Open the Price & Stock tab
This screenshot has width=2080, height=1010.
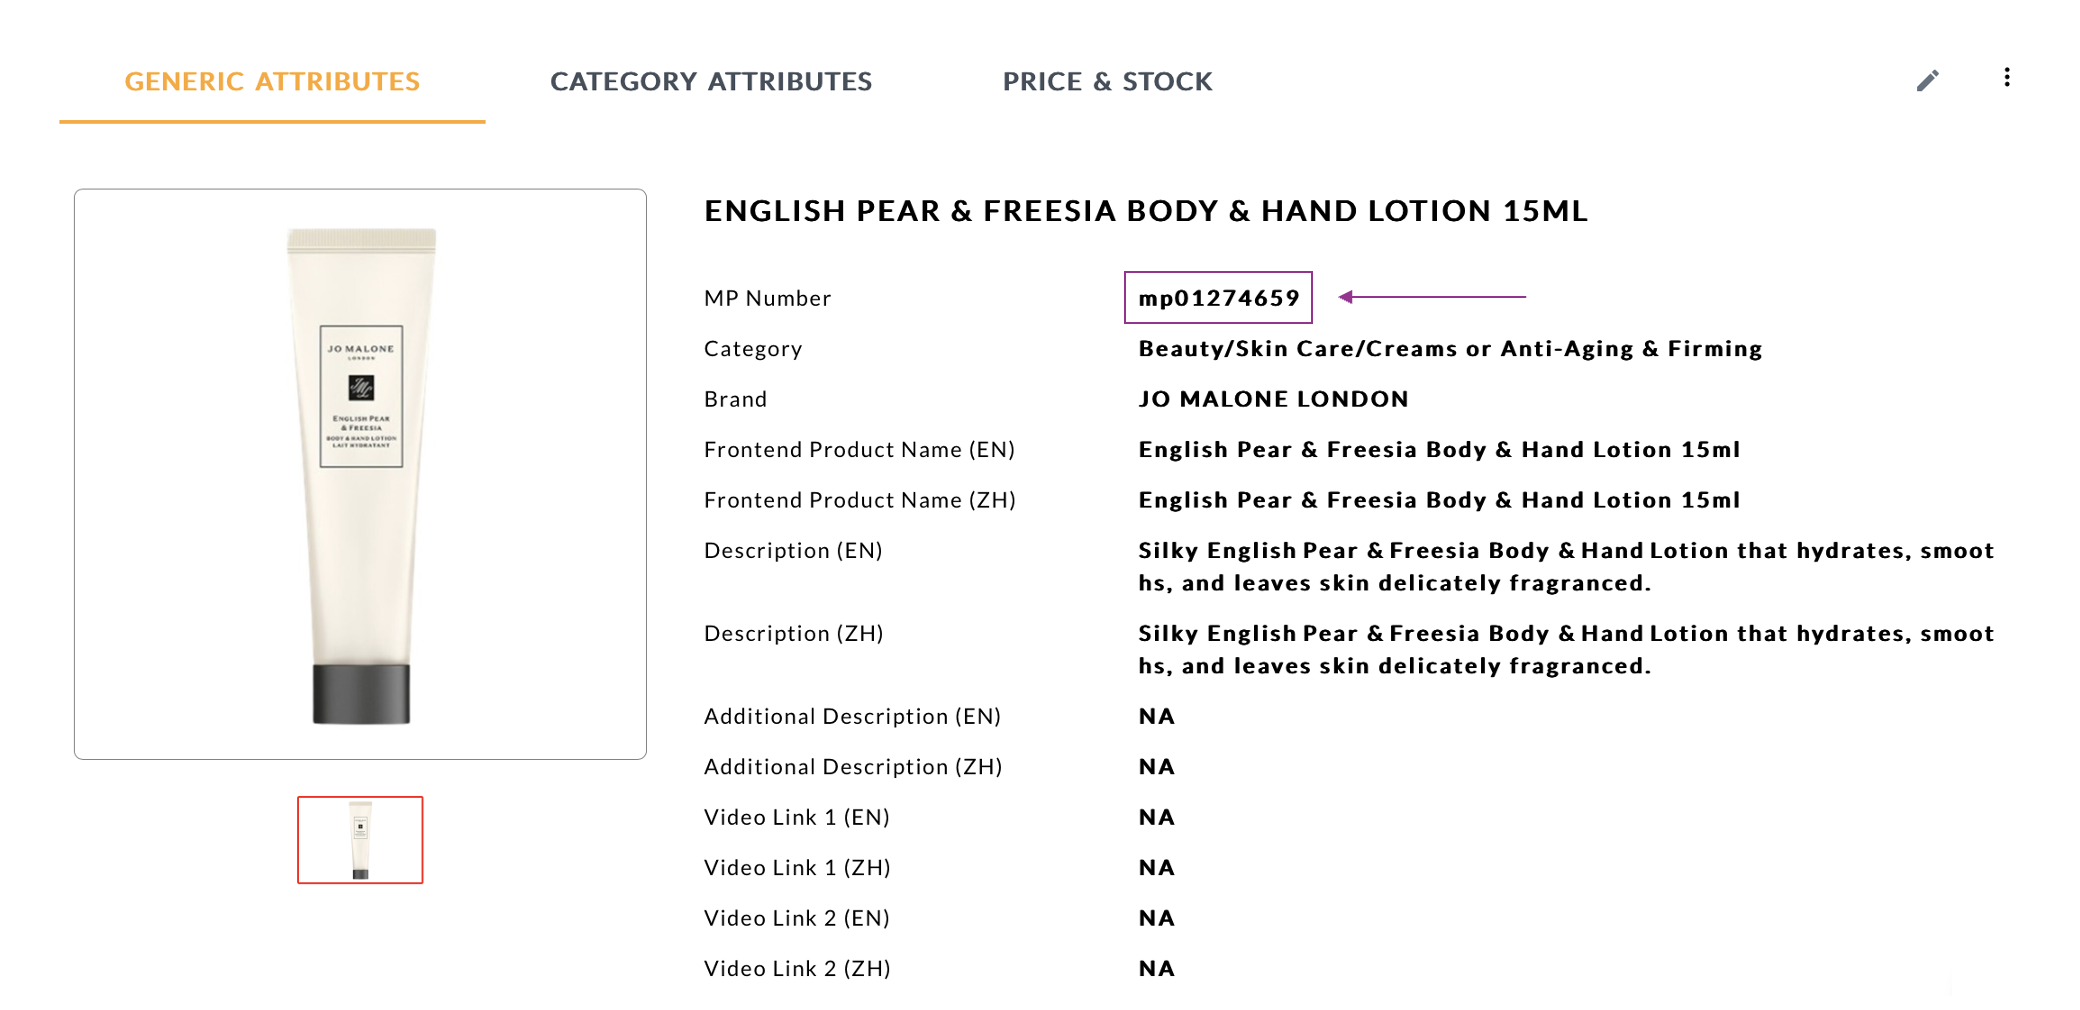[x=1107, y=81]
